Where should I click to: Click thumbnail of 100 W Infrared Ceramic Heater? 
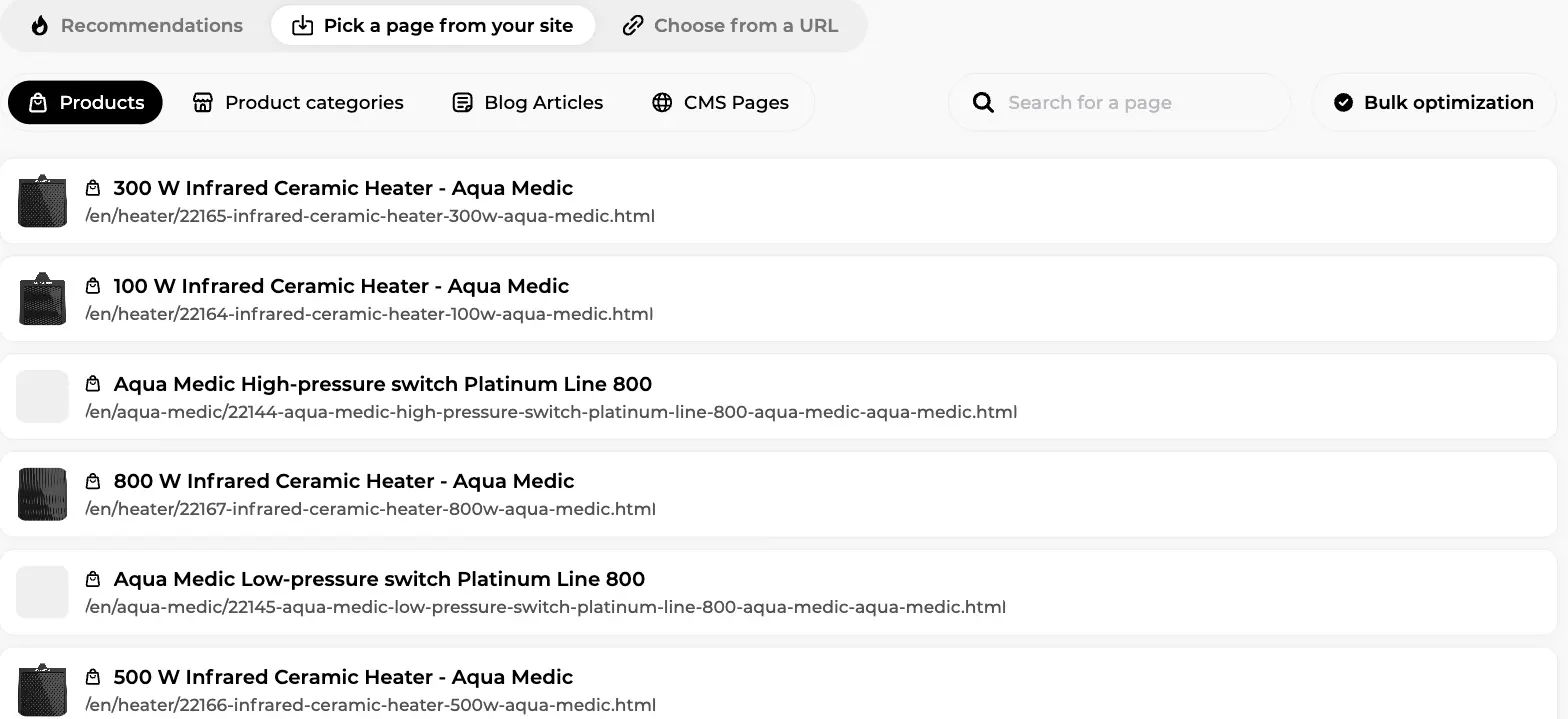tap(42, 299)
